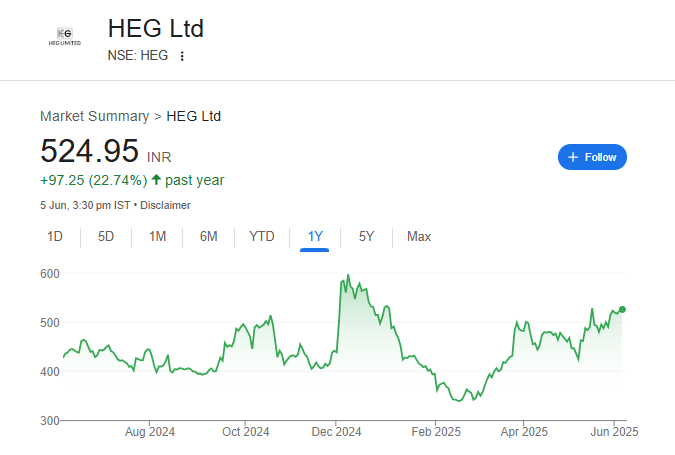Open the three-dot options menu beside NSE: HEG
The width and height of the screenshot is (675, 455).
[x=182, y=56]
